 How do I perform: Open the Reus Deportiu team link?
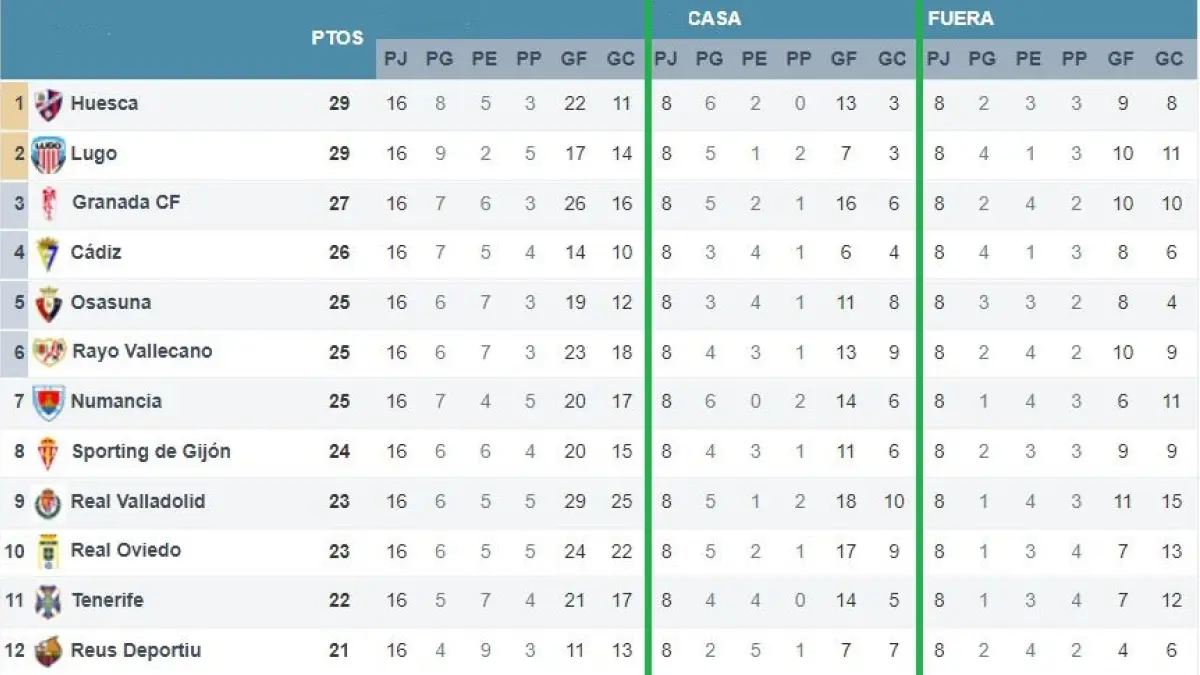[x=135, y=650]
